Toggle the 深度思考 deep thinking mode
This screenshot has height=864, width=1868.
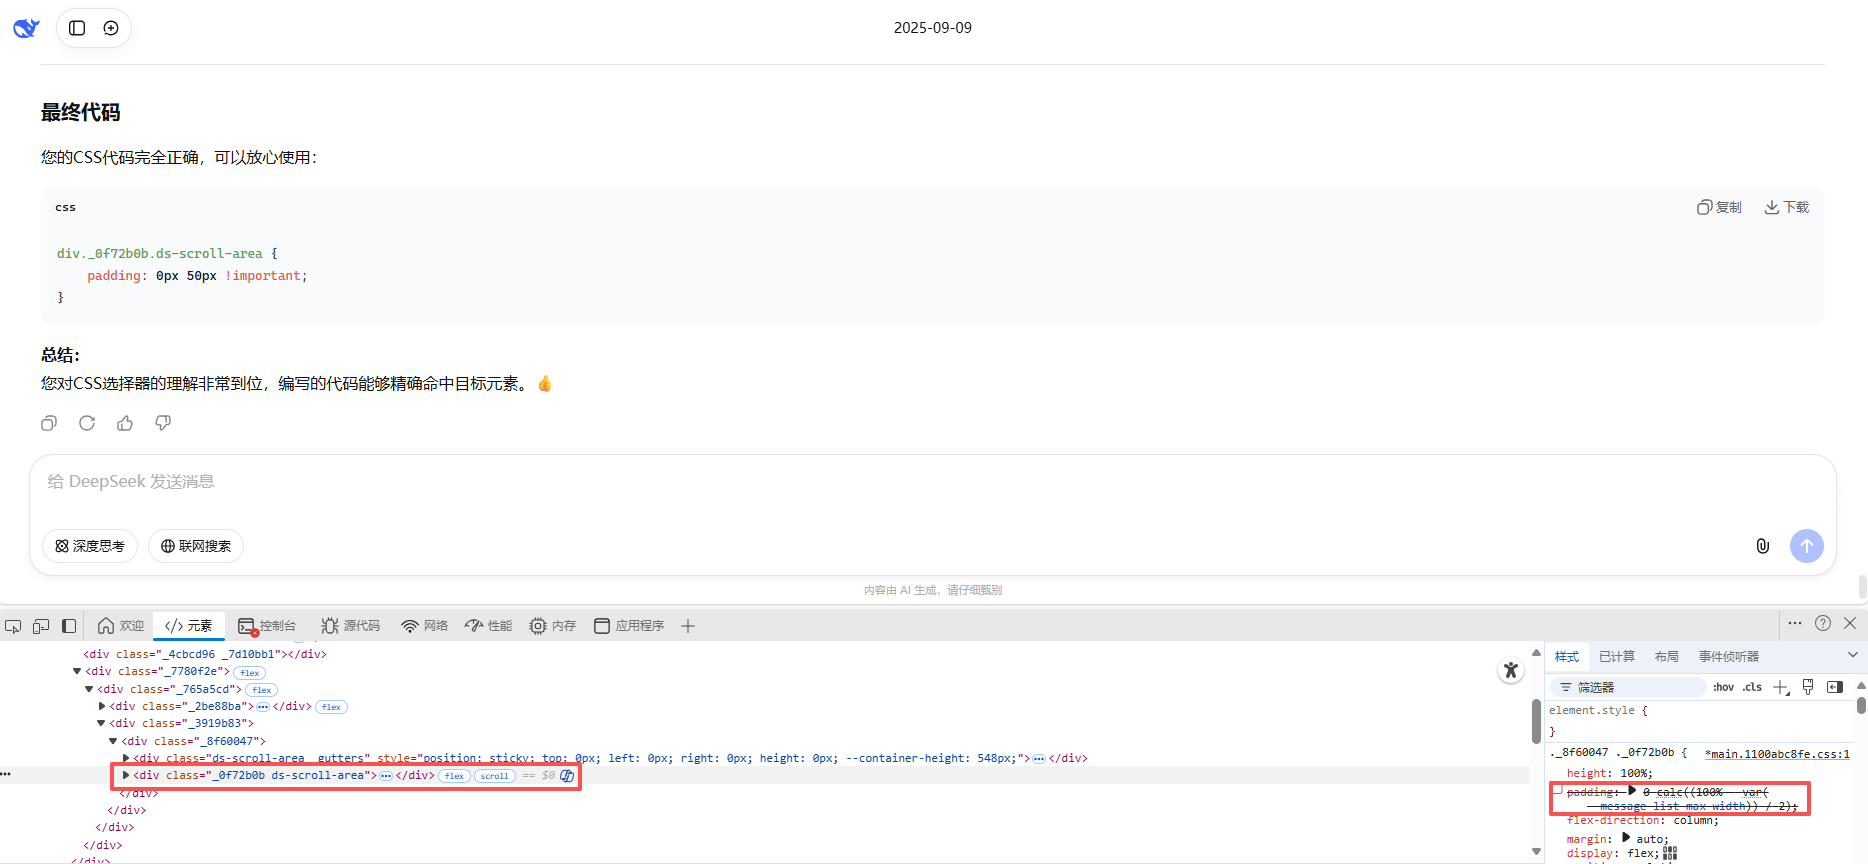click(90, 546)
